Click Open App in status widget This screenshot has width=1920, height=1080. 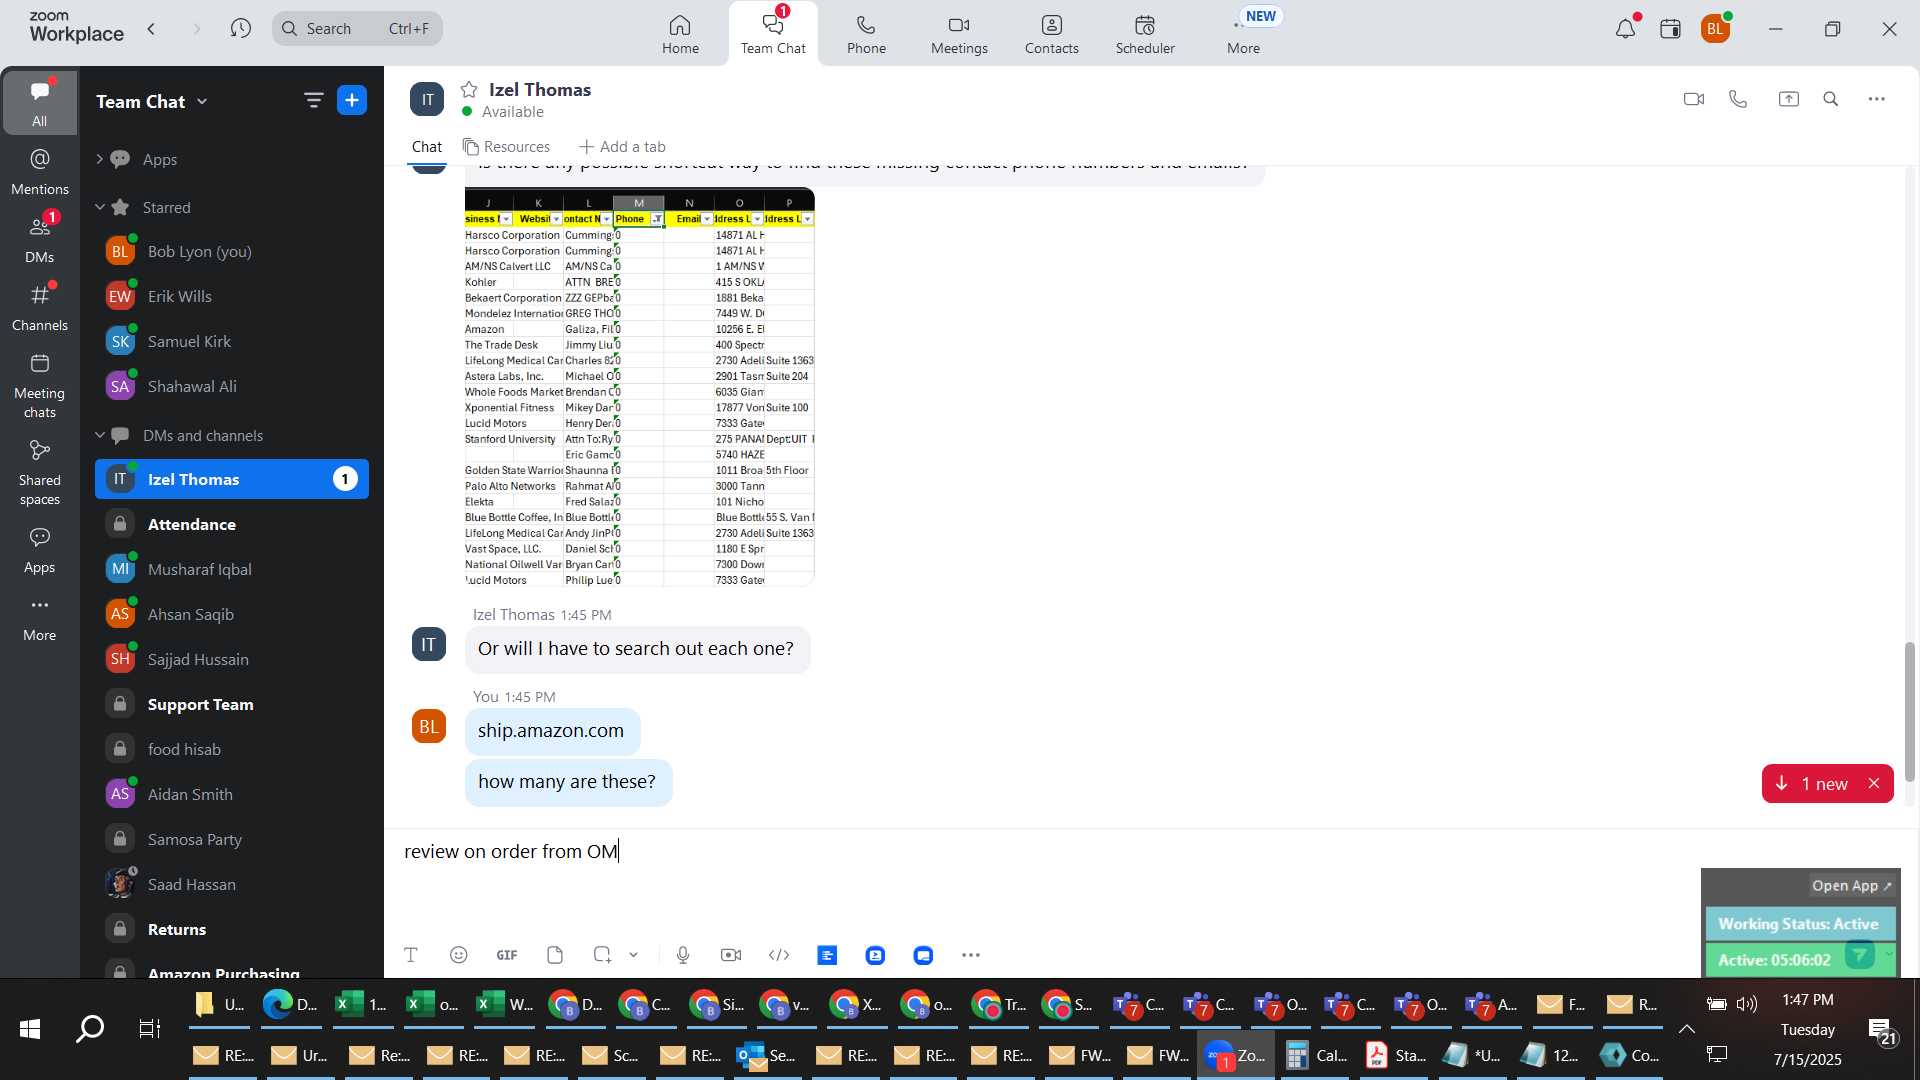click(1851, 886)
